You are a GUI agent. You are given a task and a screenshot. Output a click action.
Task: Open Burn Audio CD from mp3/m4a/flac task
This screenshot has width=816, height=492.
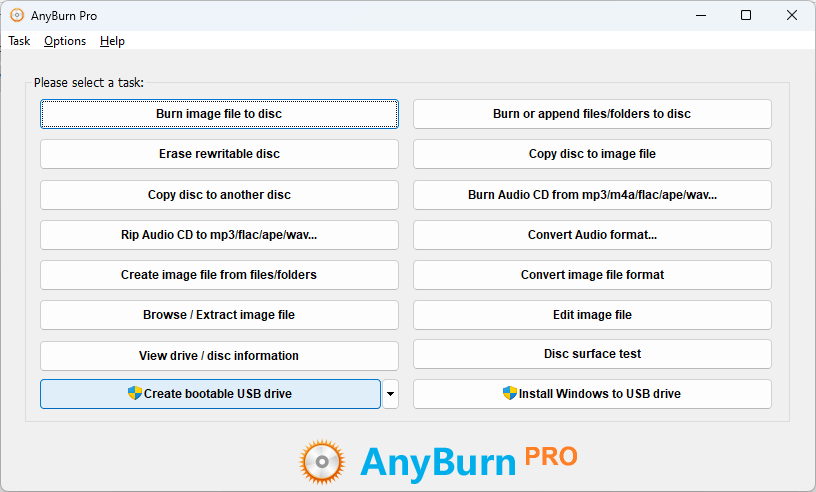coord(592,195)
